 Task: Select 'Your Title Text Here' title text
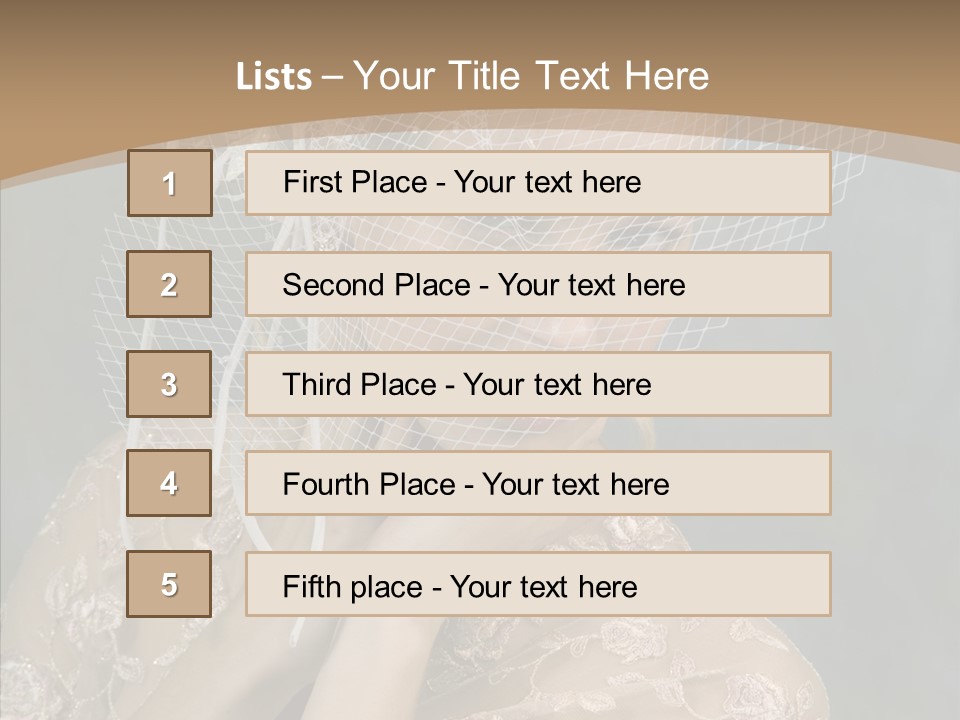[x=531, y=76]
